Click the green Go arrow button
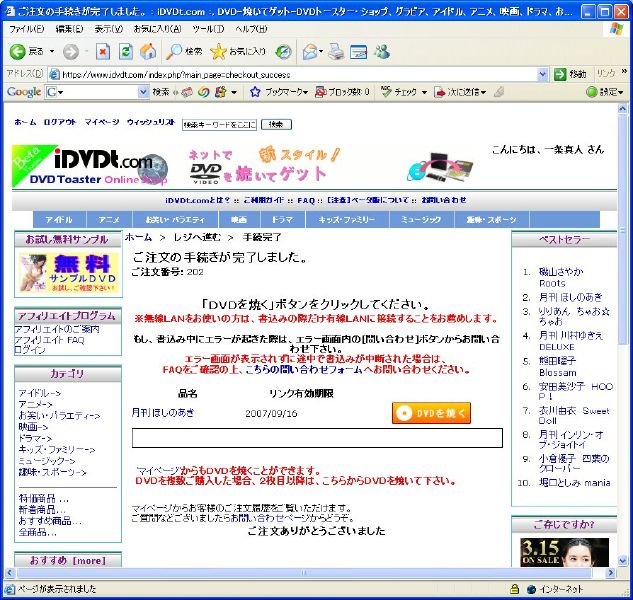Viewport: 633px width, 600px height. click(x=560, y=74)
